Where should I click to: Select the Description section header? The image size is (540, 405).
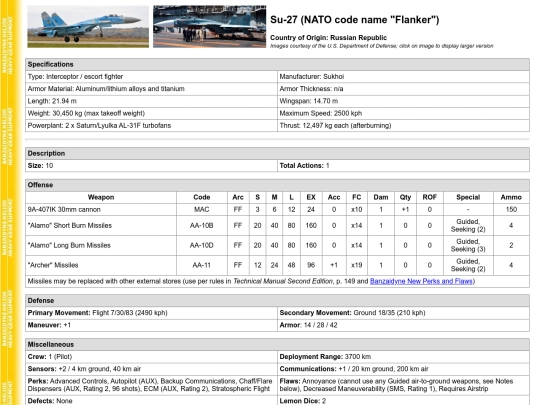[x=277, y=153]
